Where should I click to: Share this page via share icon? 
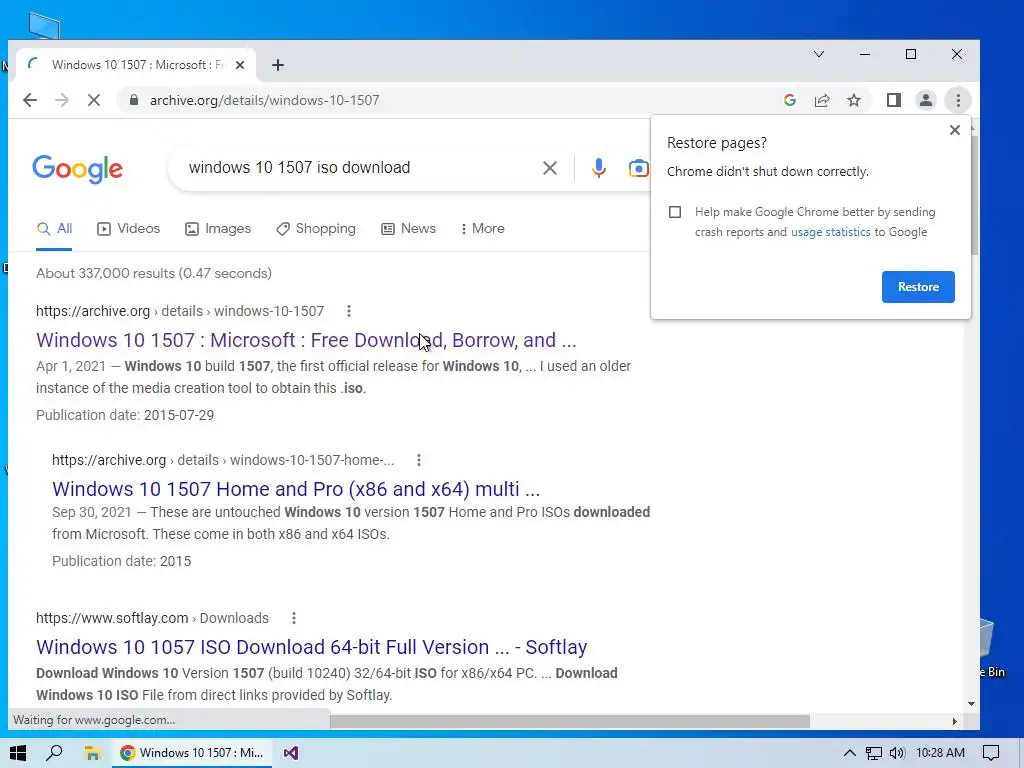pos(822,100)
